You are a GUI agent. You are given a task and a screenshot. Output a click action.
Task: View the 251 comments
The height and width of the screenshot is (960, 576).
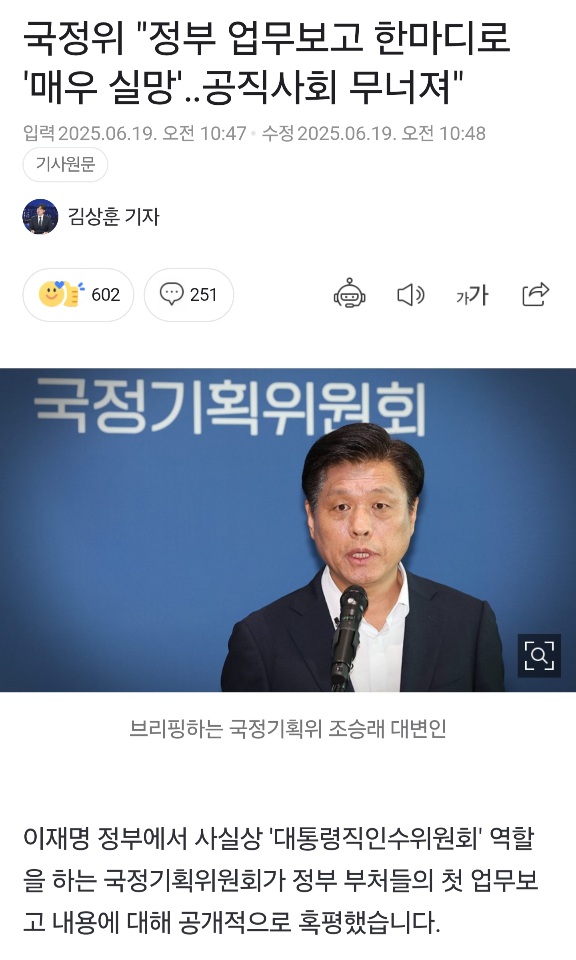[x=203, y=294]
